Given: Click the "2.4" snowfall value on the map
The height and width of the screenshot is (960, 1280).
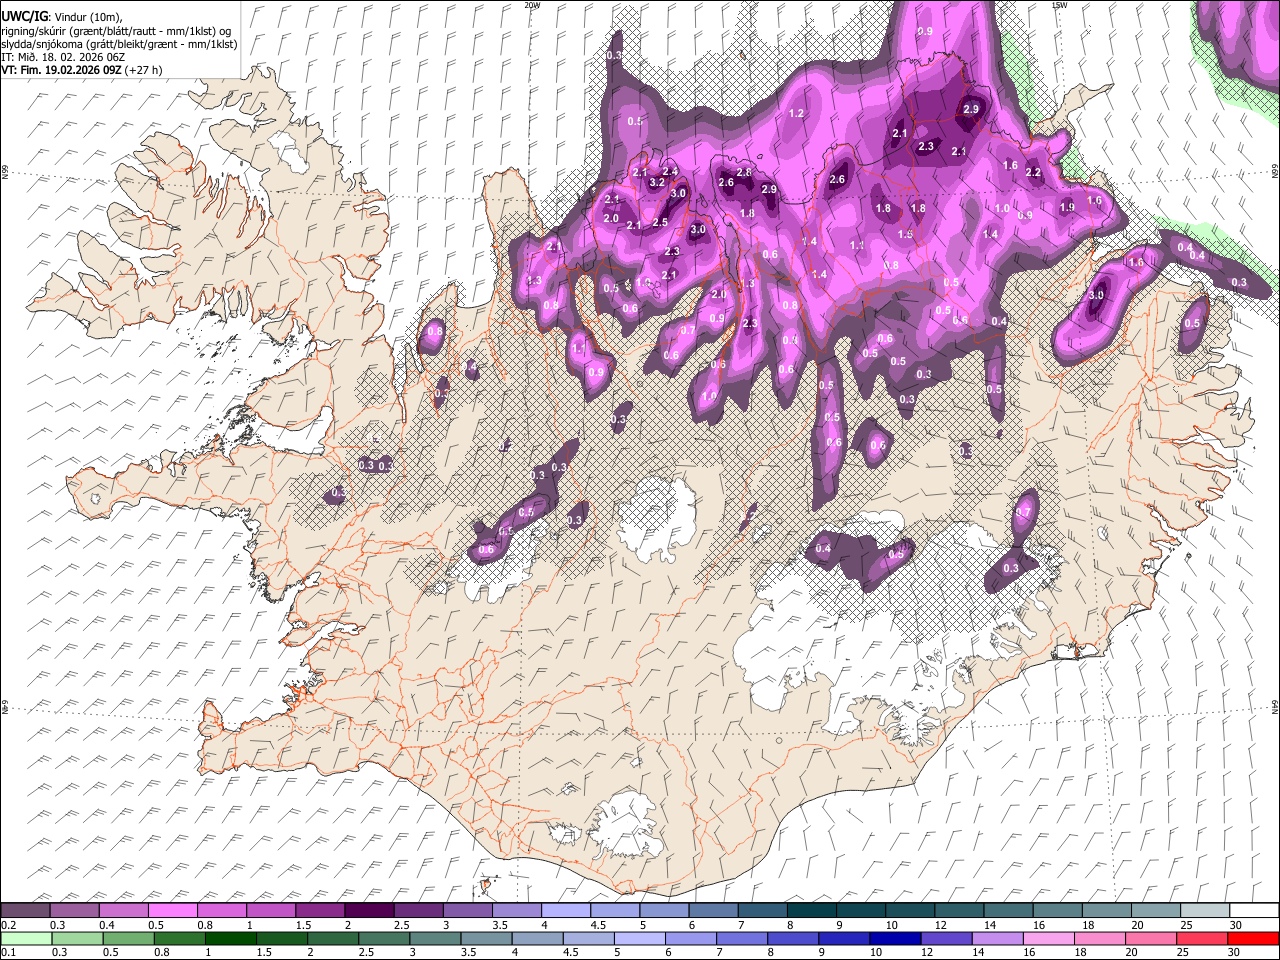Looking at the screenshot, I should (670, 172).
